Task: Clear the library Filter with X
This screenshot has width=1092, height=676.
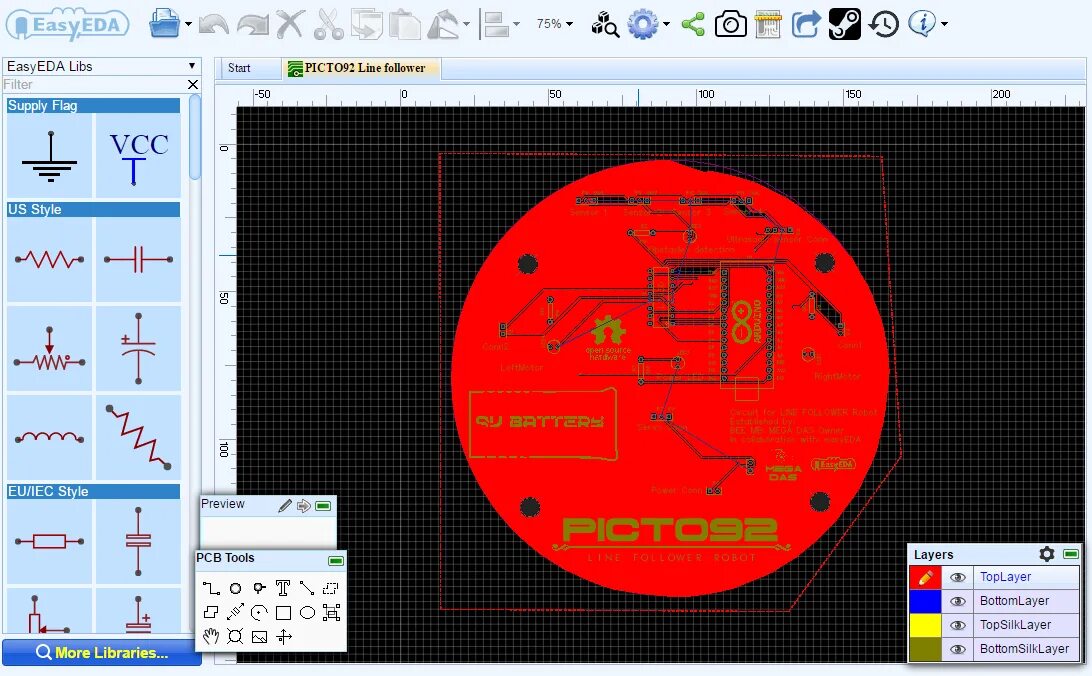Action: click(x=193, y=84)
